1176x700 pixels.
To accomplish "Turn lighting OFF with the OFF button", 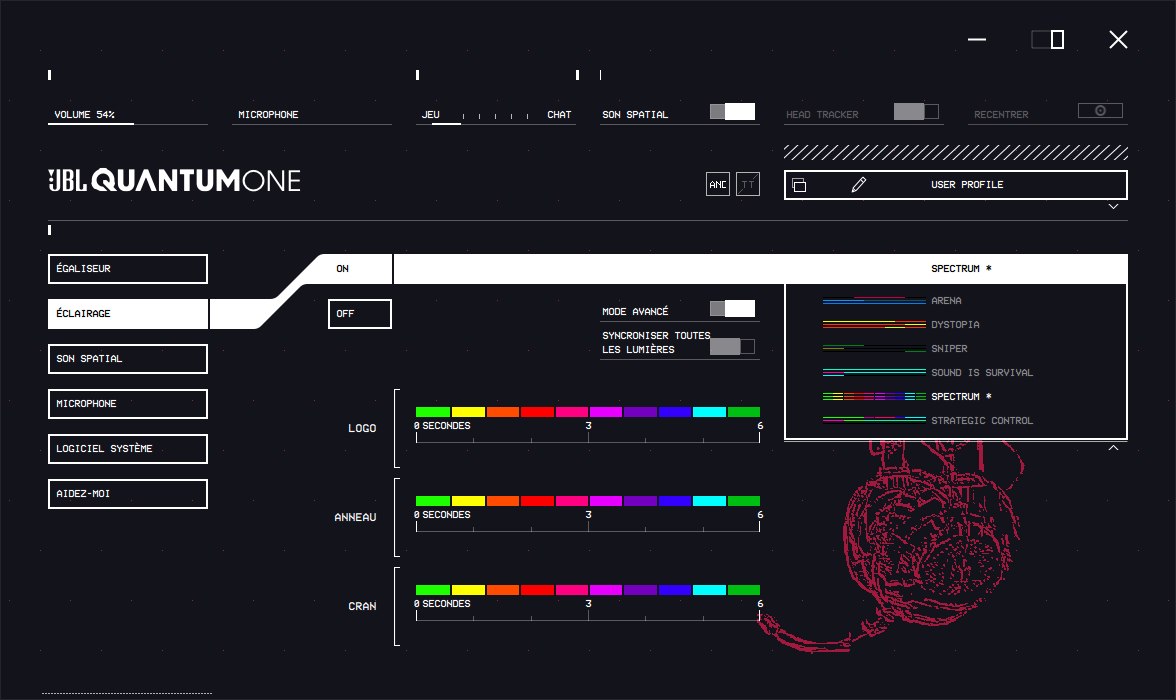I will coord(360,314).
